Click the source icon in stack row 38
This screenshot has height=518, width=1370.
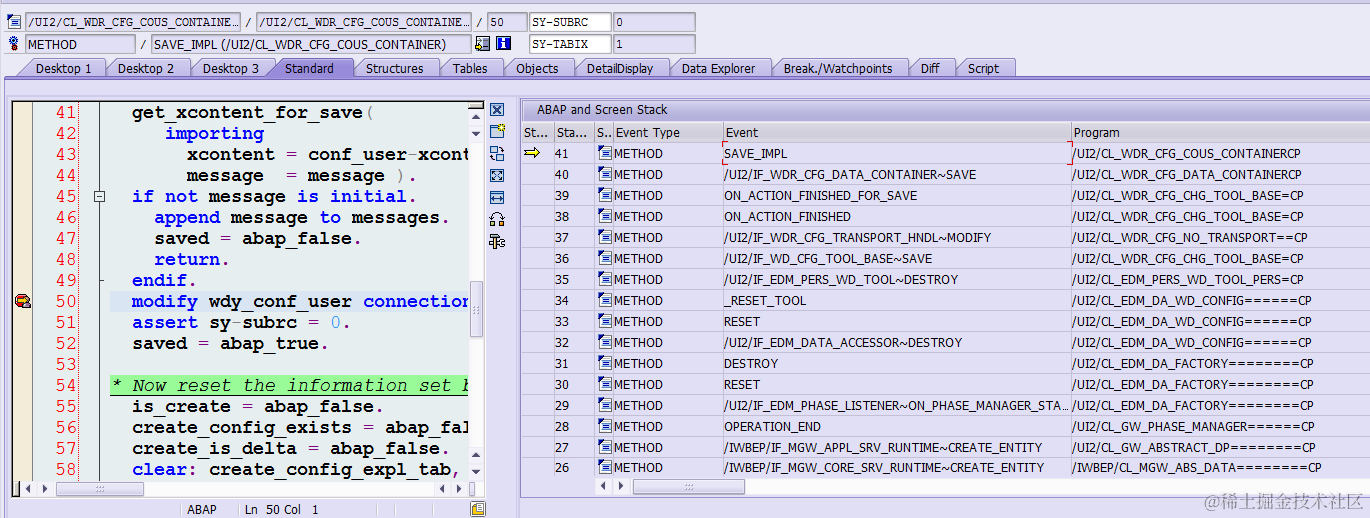coord(604,216)
